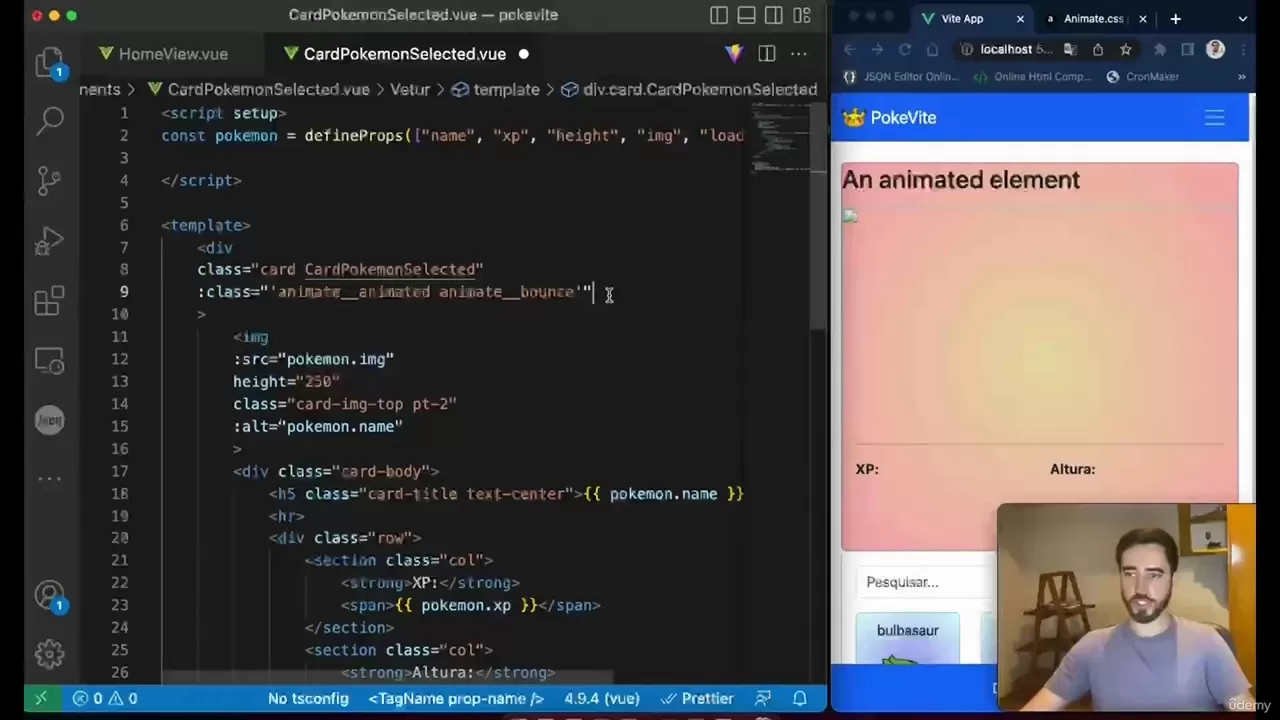Open the Remote Explorer sidebar icon
This screenshot has height=720, width=1280.
point(50,360)
